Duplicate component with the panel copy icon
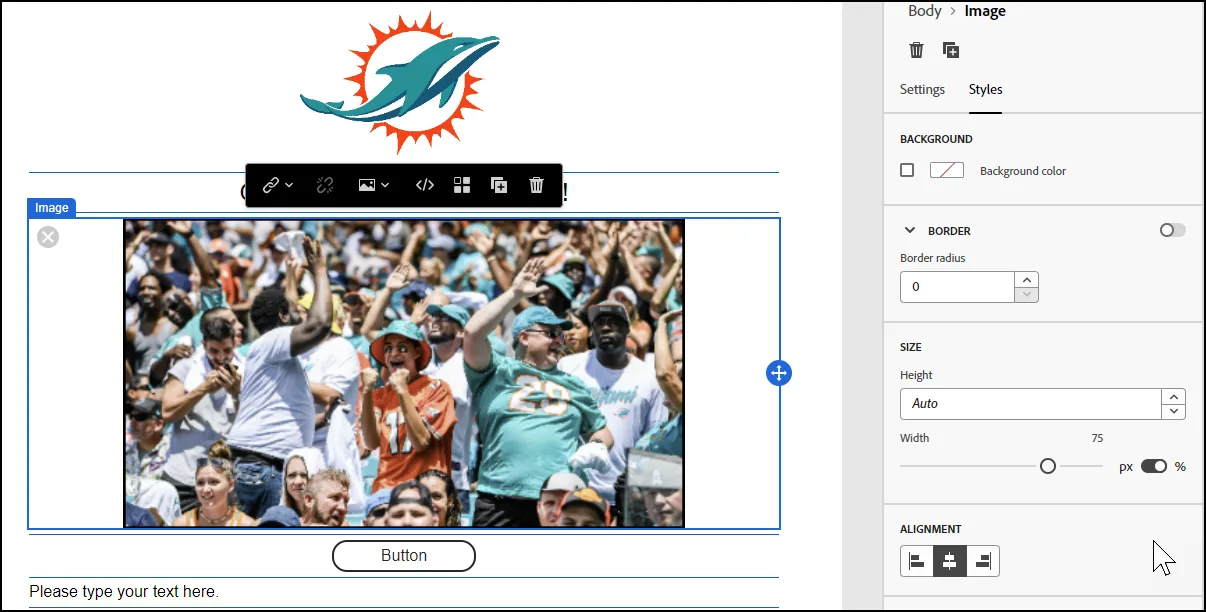The height and width of the screenshot is (612, 1206). coord(951,50)
